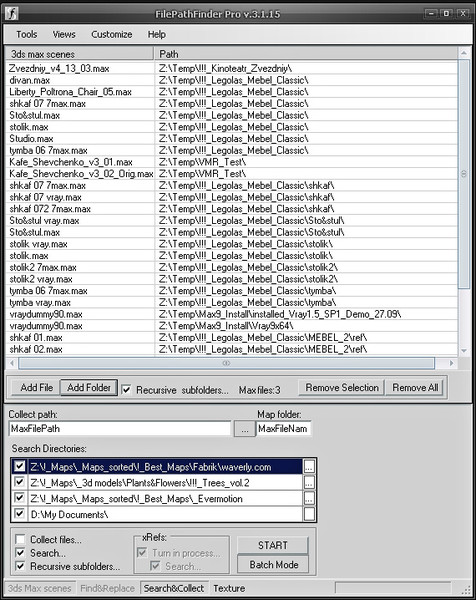Select the _Evermotion directory path row

pyautogui.click(x=165, y=498)
